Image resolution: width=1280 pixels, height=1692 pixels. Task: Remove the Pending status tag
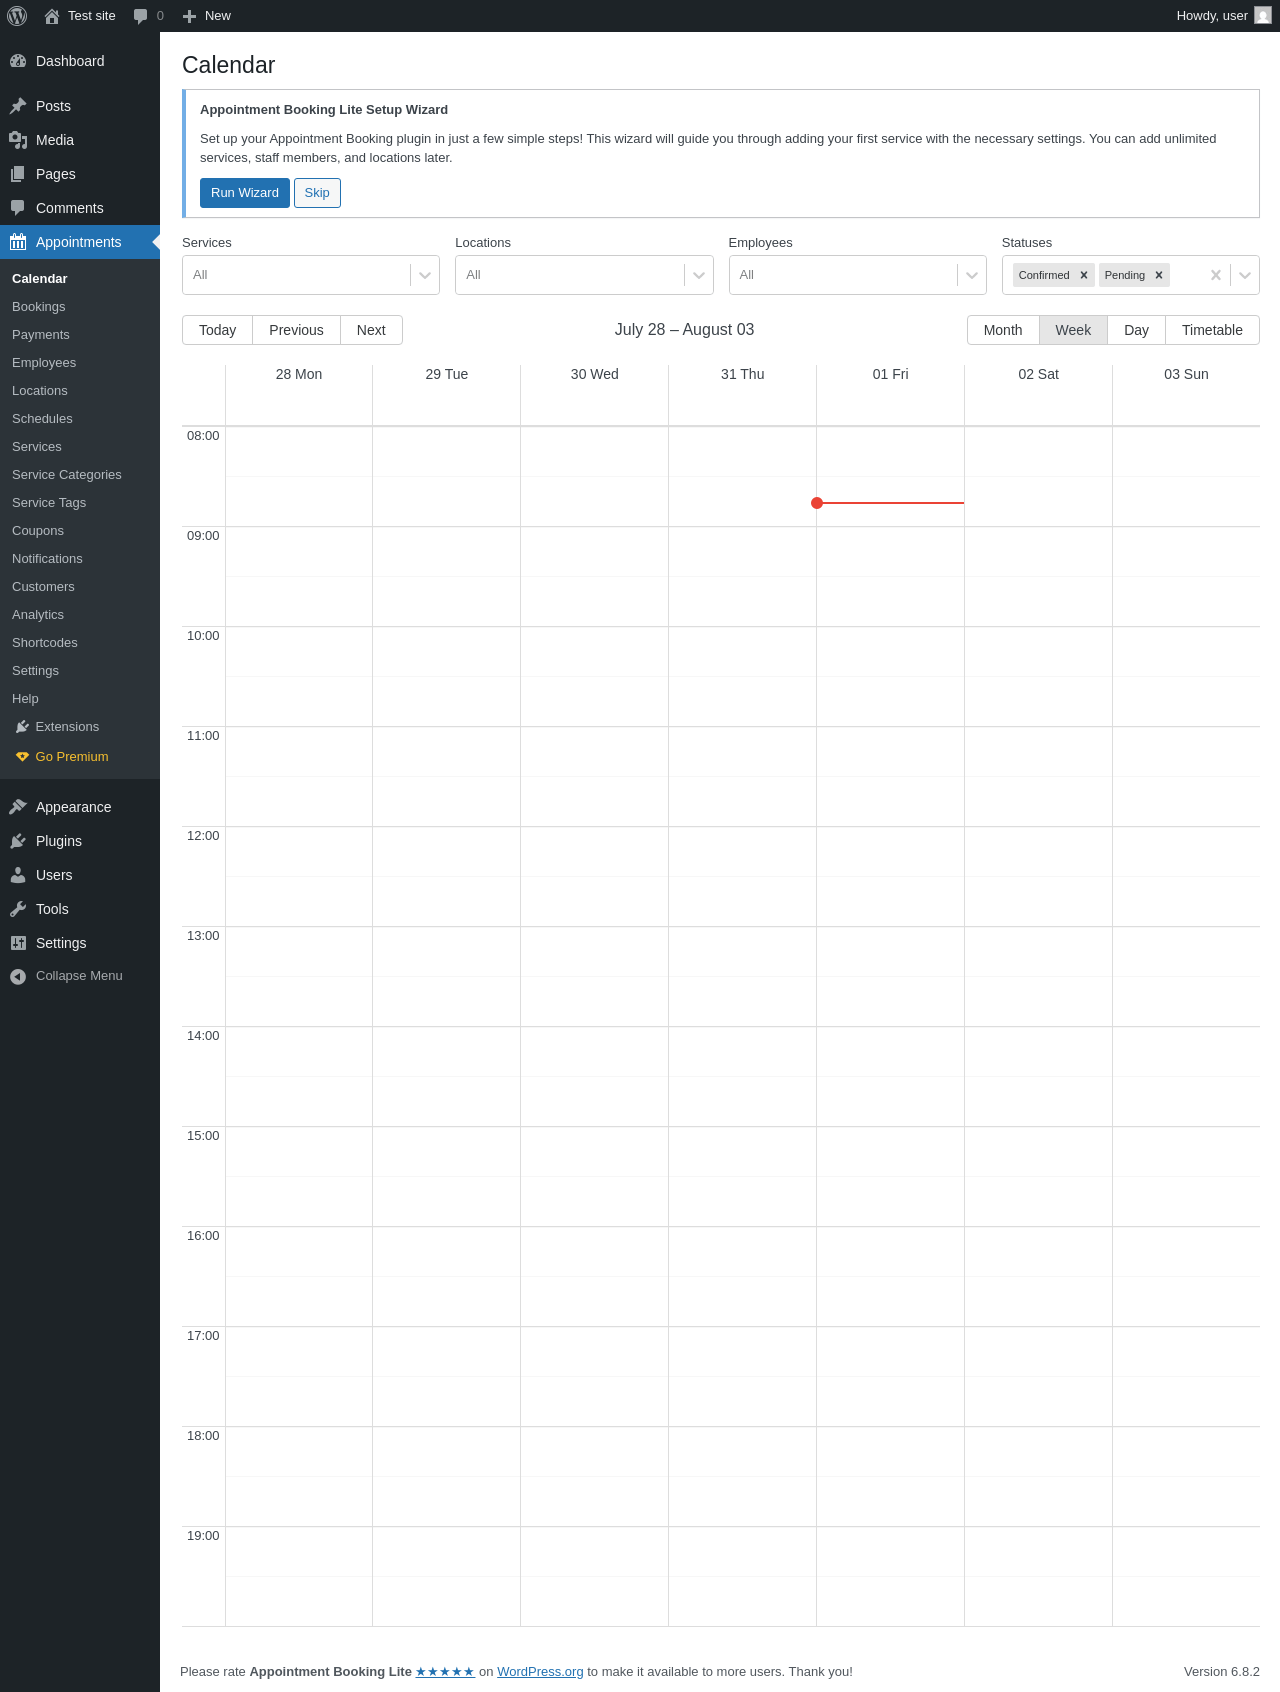click(1159, 275)
